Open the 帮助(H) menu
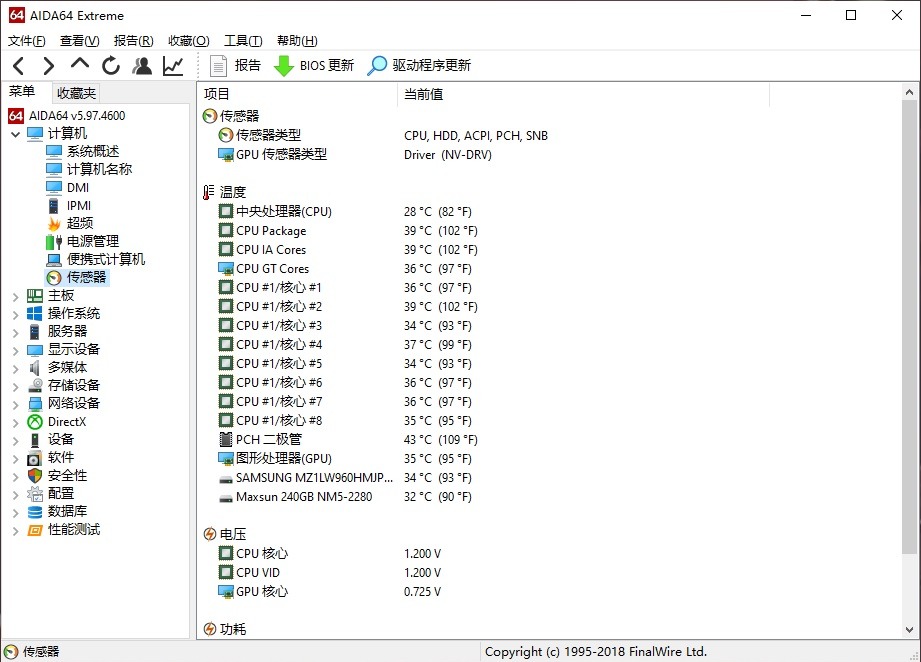The image size is (921, 662). tap(297, 41)
